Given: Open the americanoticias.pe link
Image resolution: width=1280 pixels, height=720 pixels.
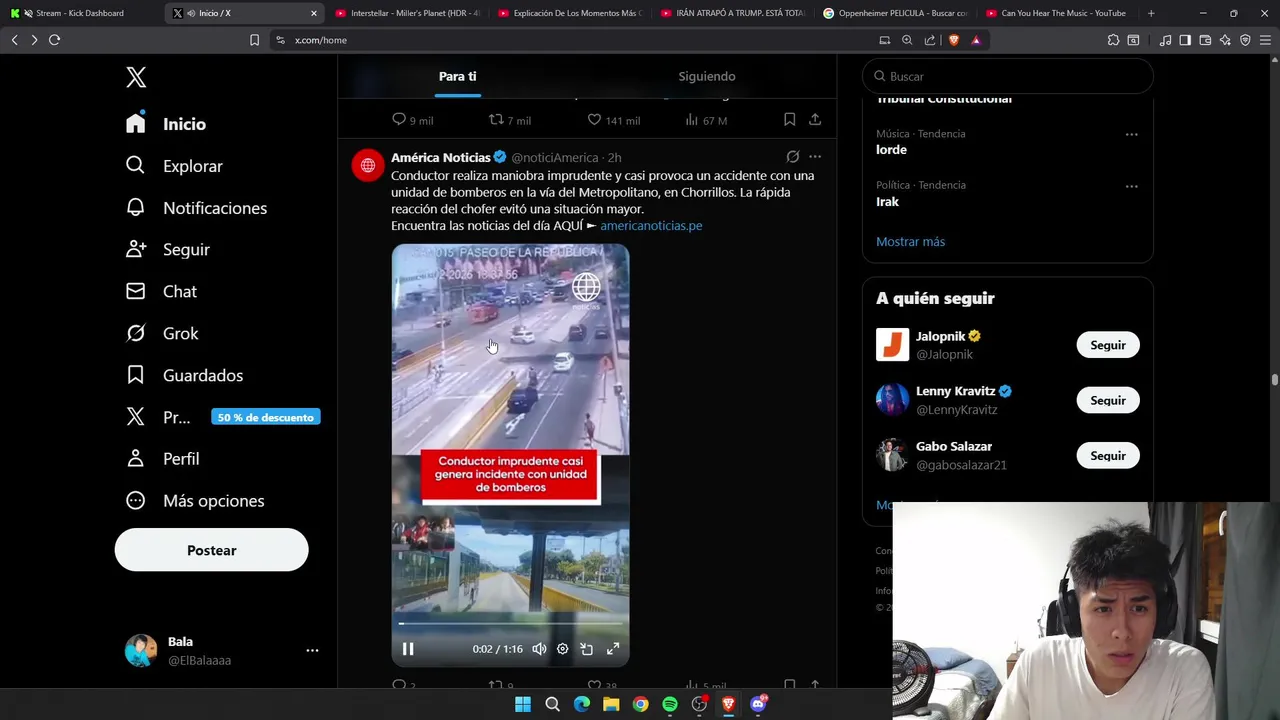Looking at the screenshot, I should [x=651, y=226].
